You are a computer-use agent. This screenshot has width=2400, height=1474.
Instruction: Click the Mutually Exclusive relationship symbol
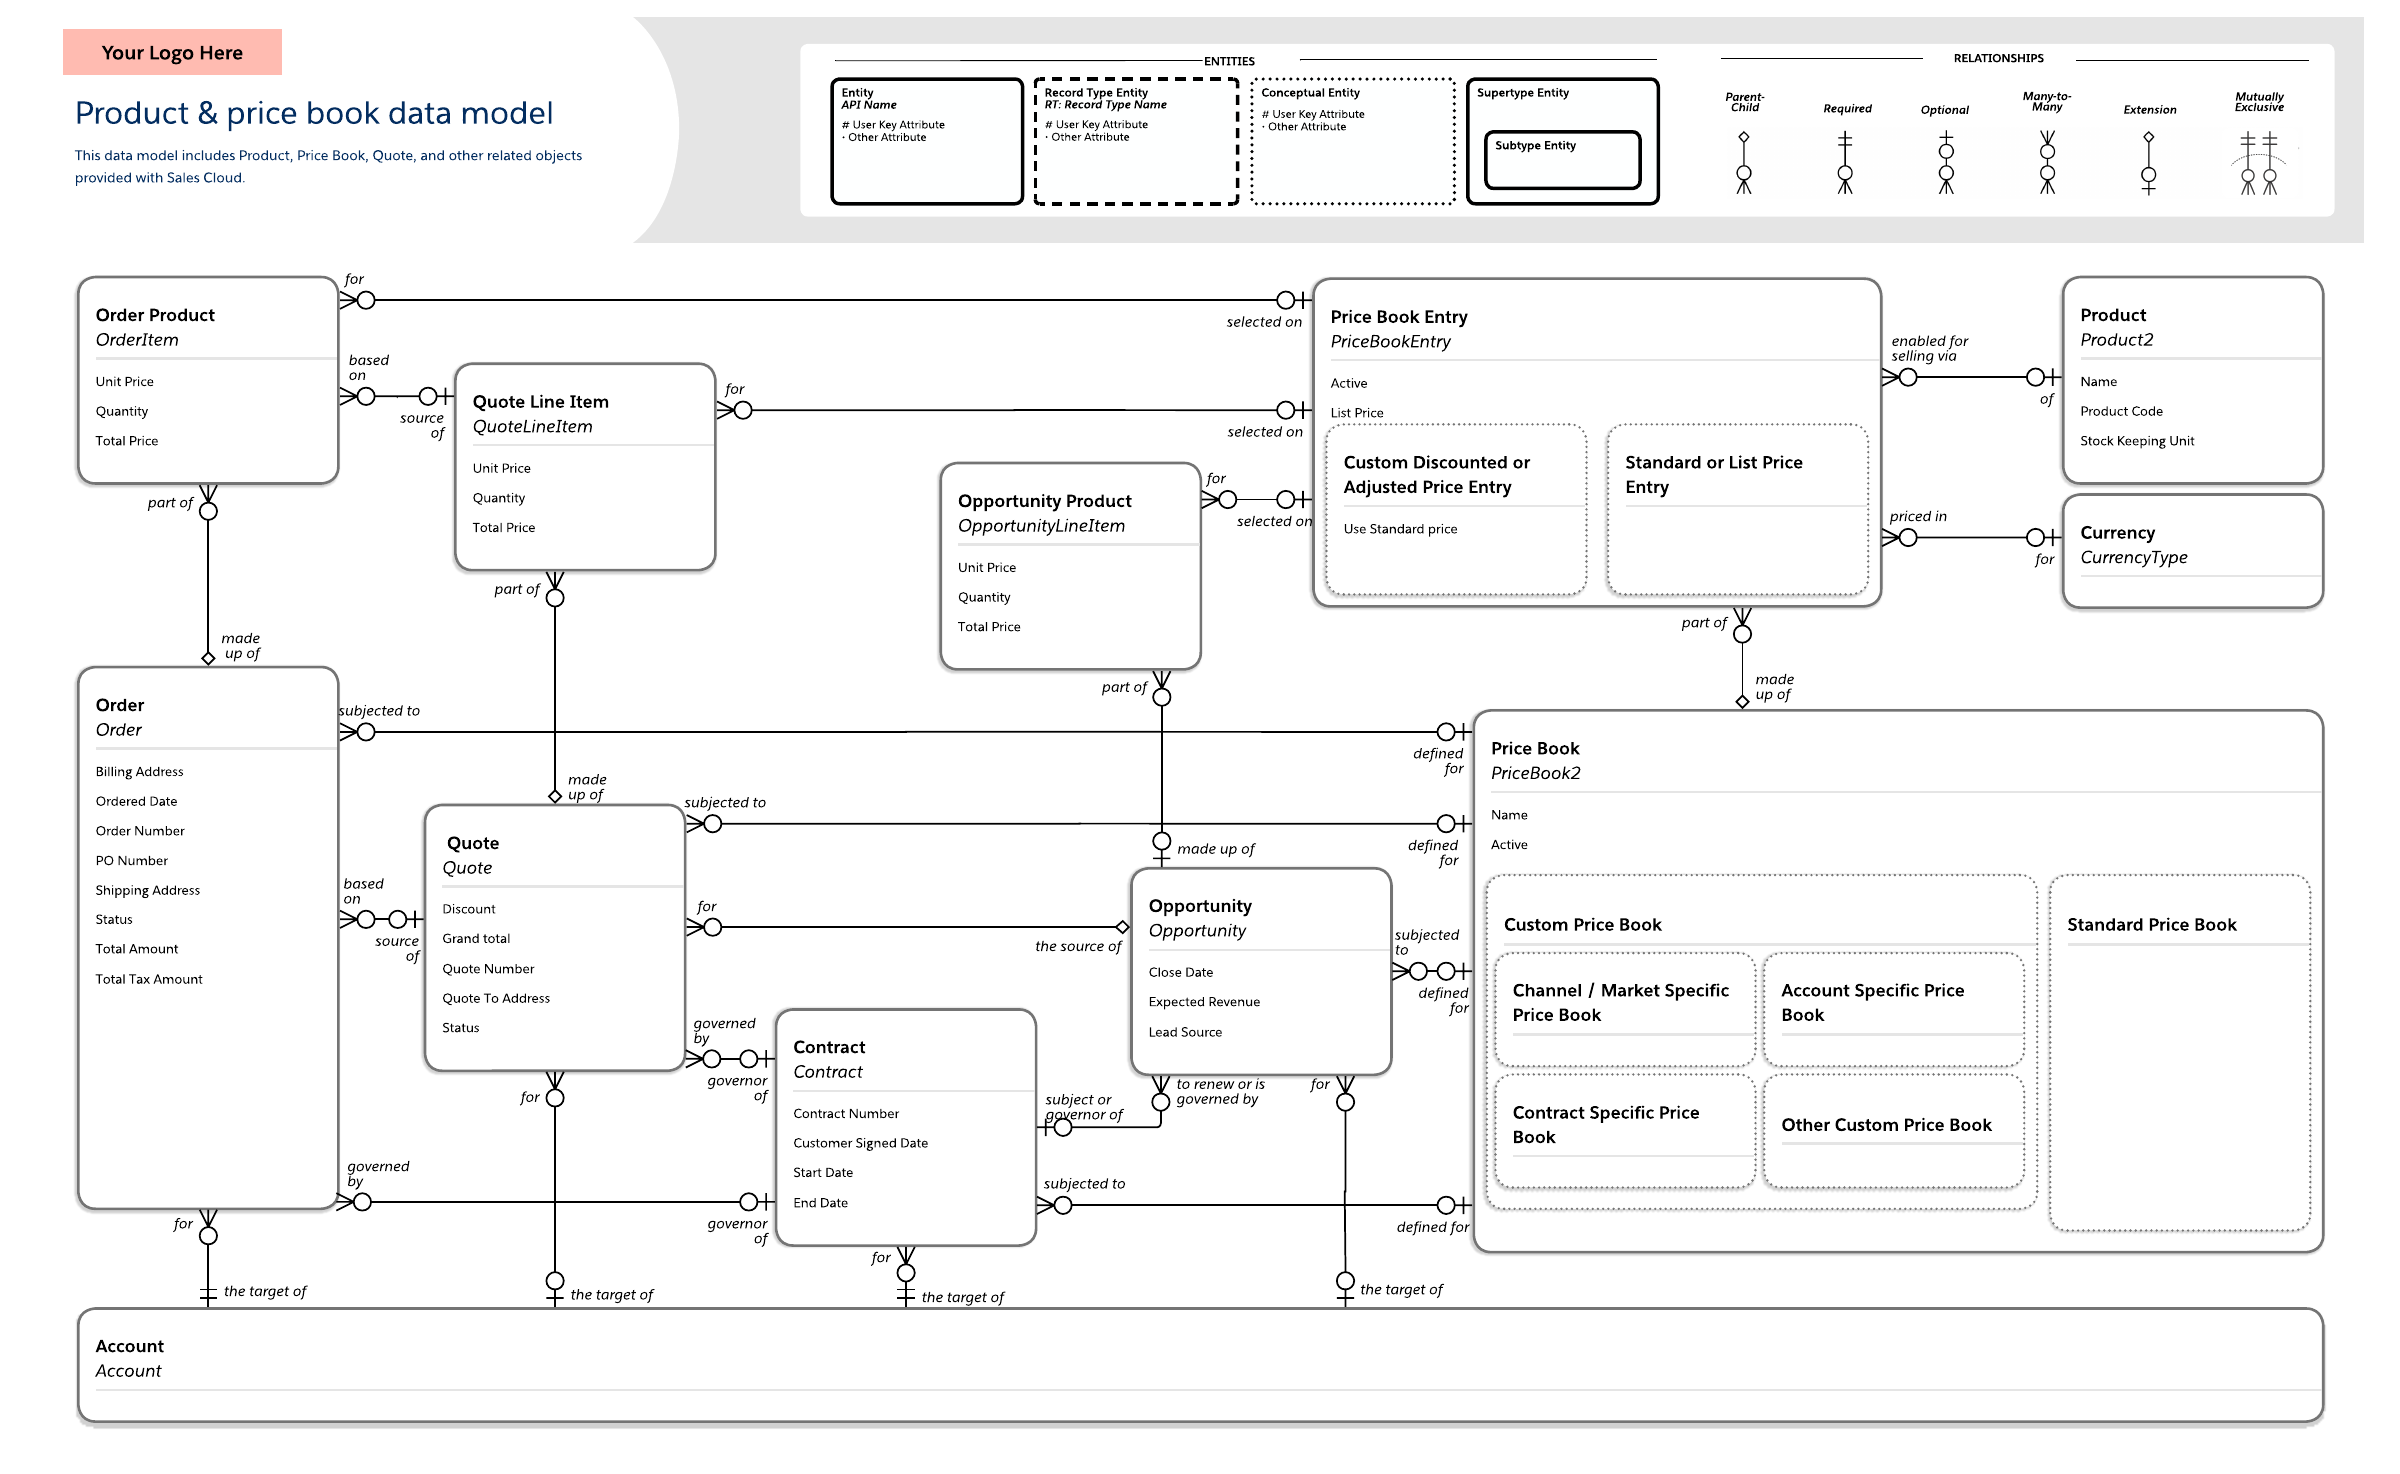pos(2259,163)
